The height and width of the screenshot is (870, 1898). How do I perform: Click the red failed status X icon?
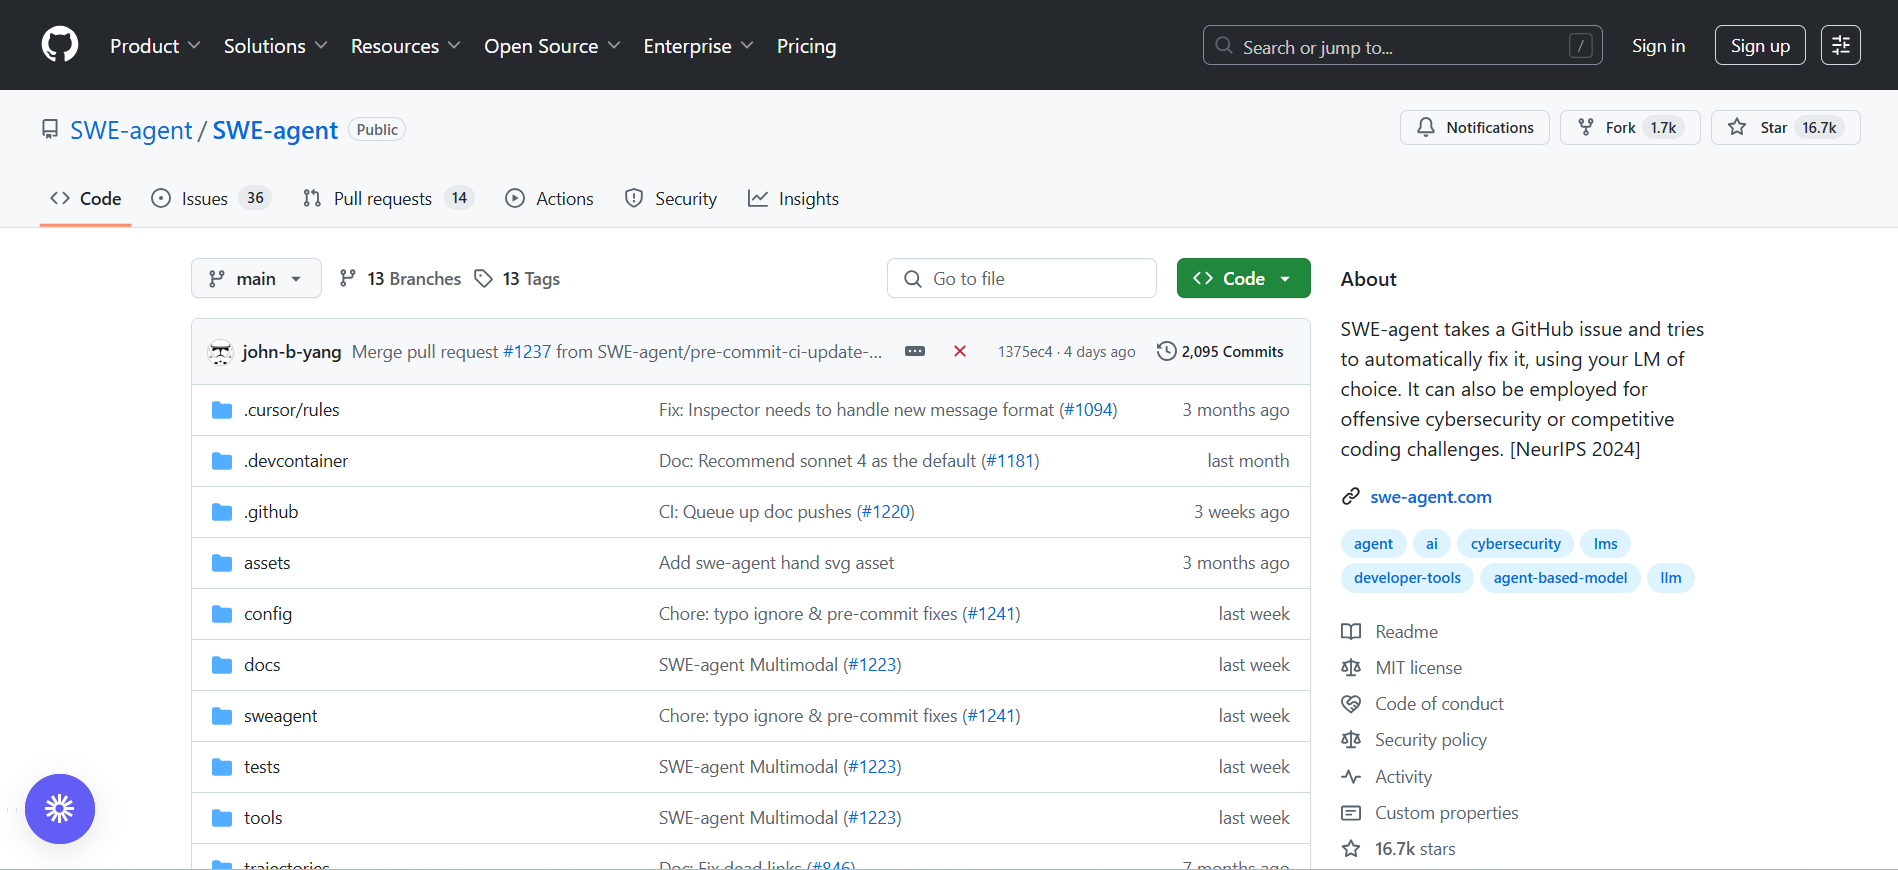pyautogui.click(x=960, y=351)
